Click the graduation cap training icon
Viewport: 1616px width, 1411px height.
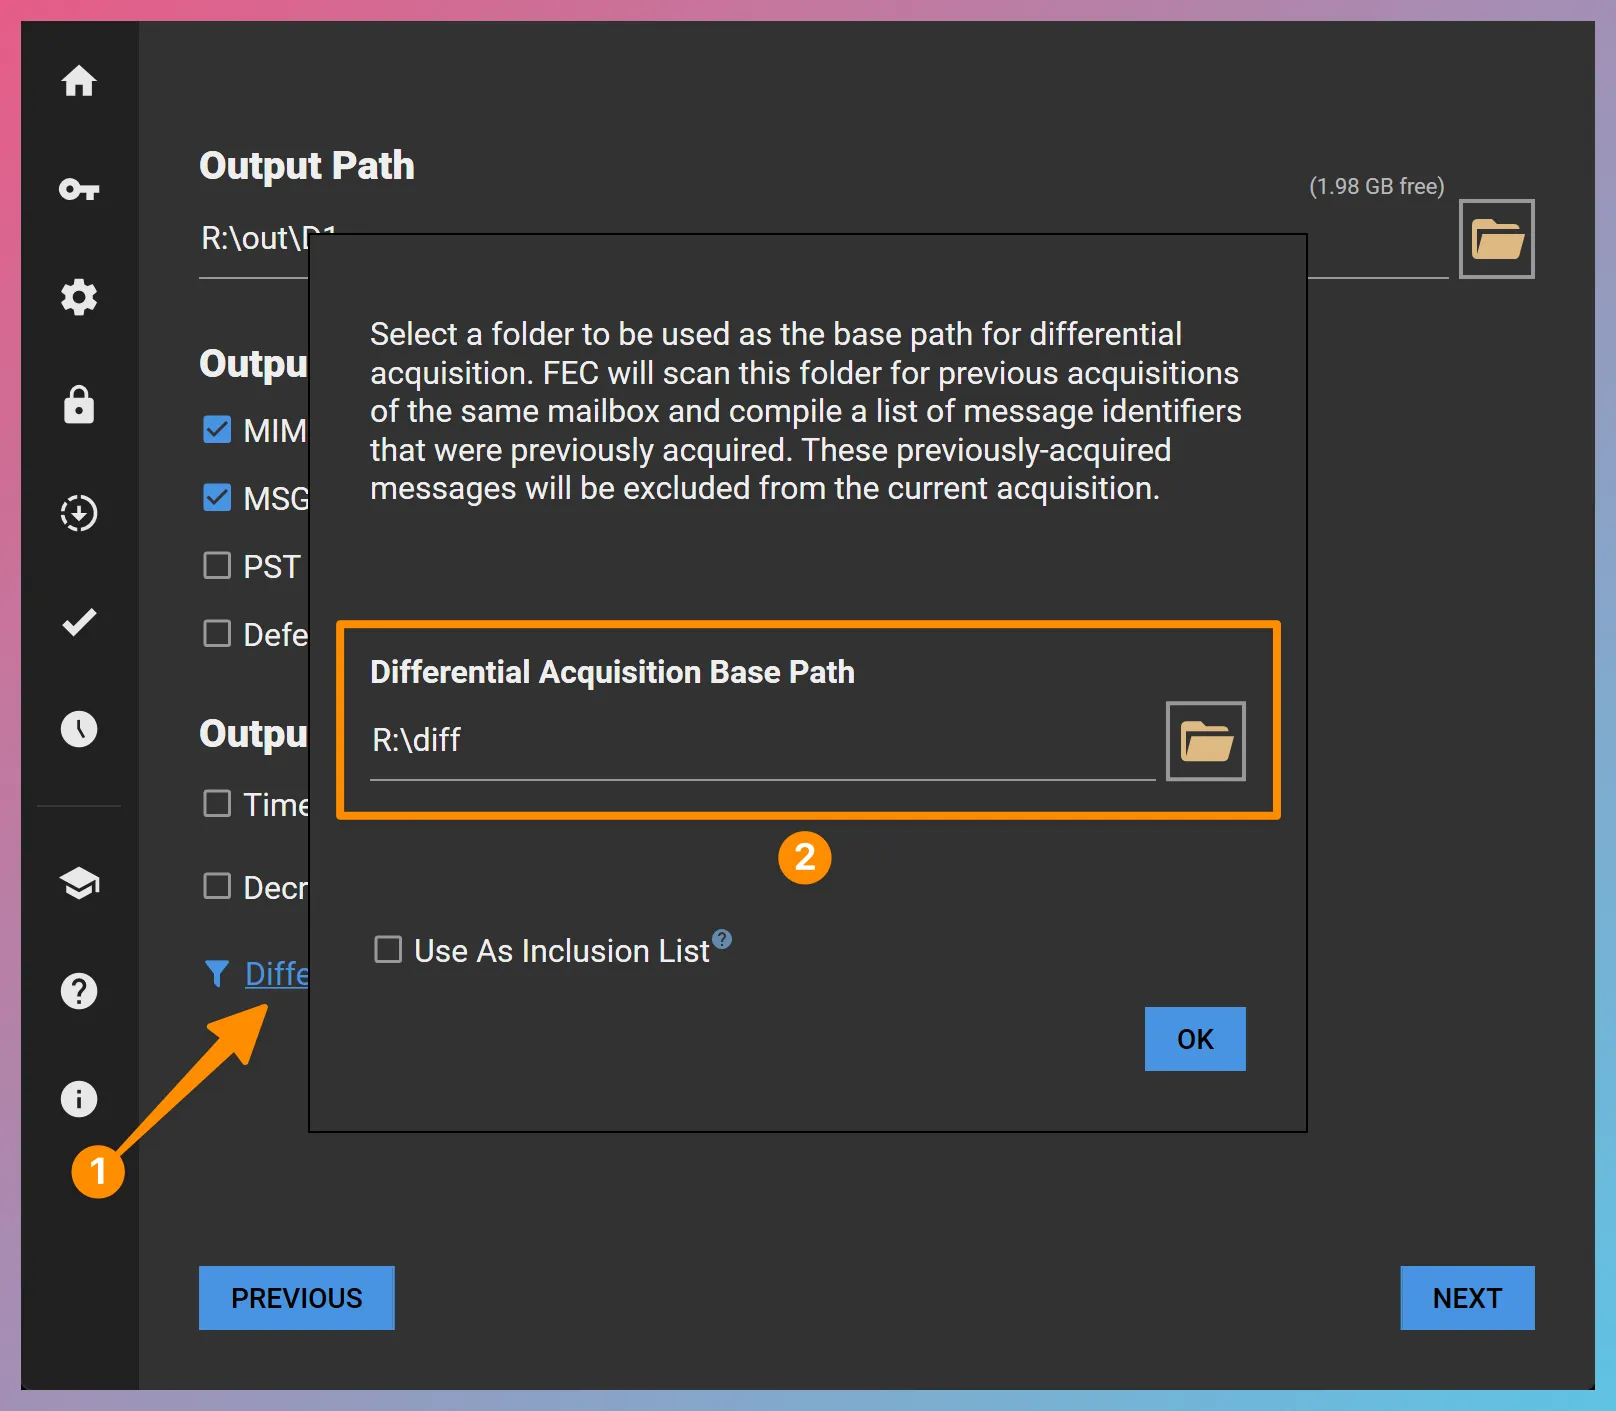coord(79,883)
